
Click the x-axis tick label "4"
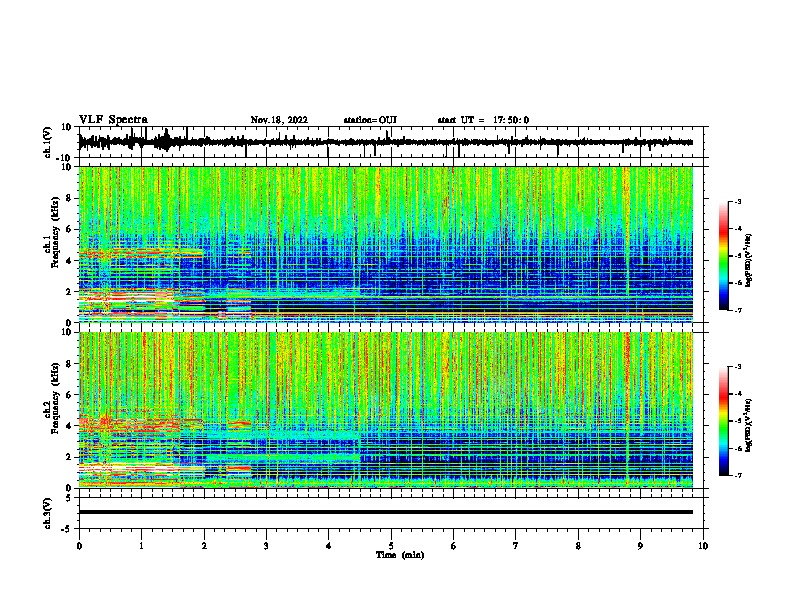pos(329,546)
